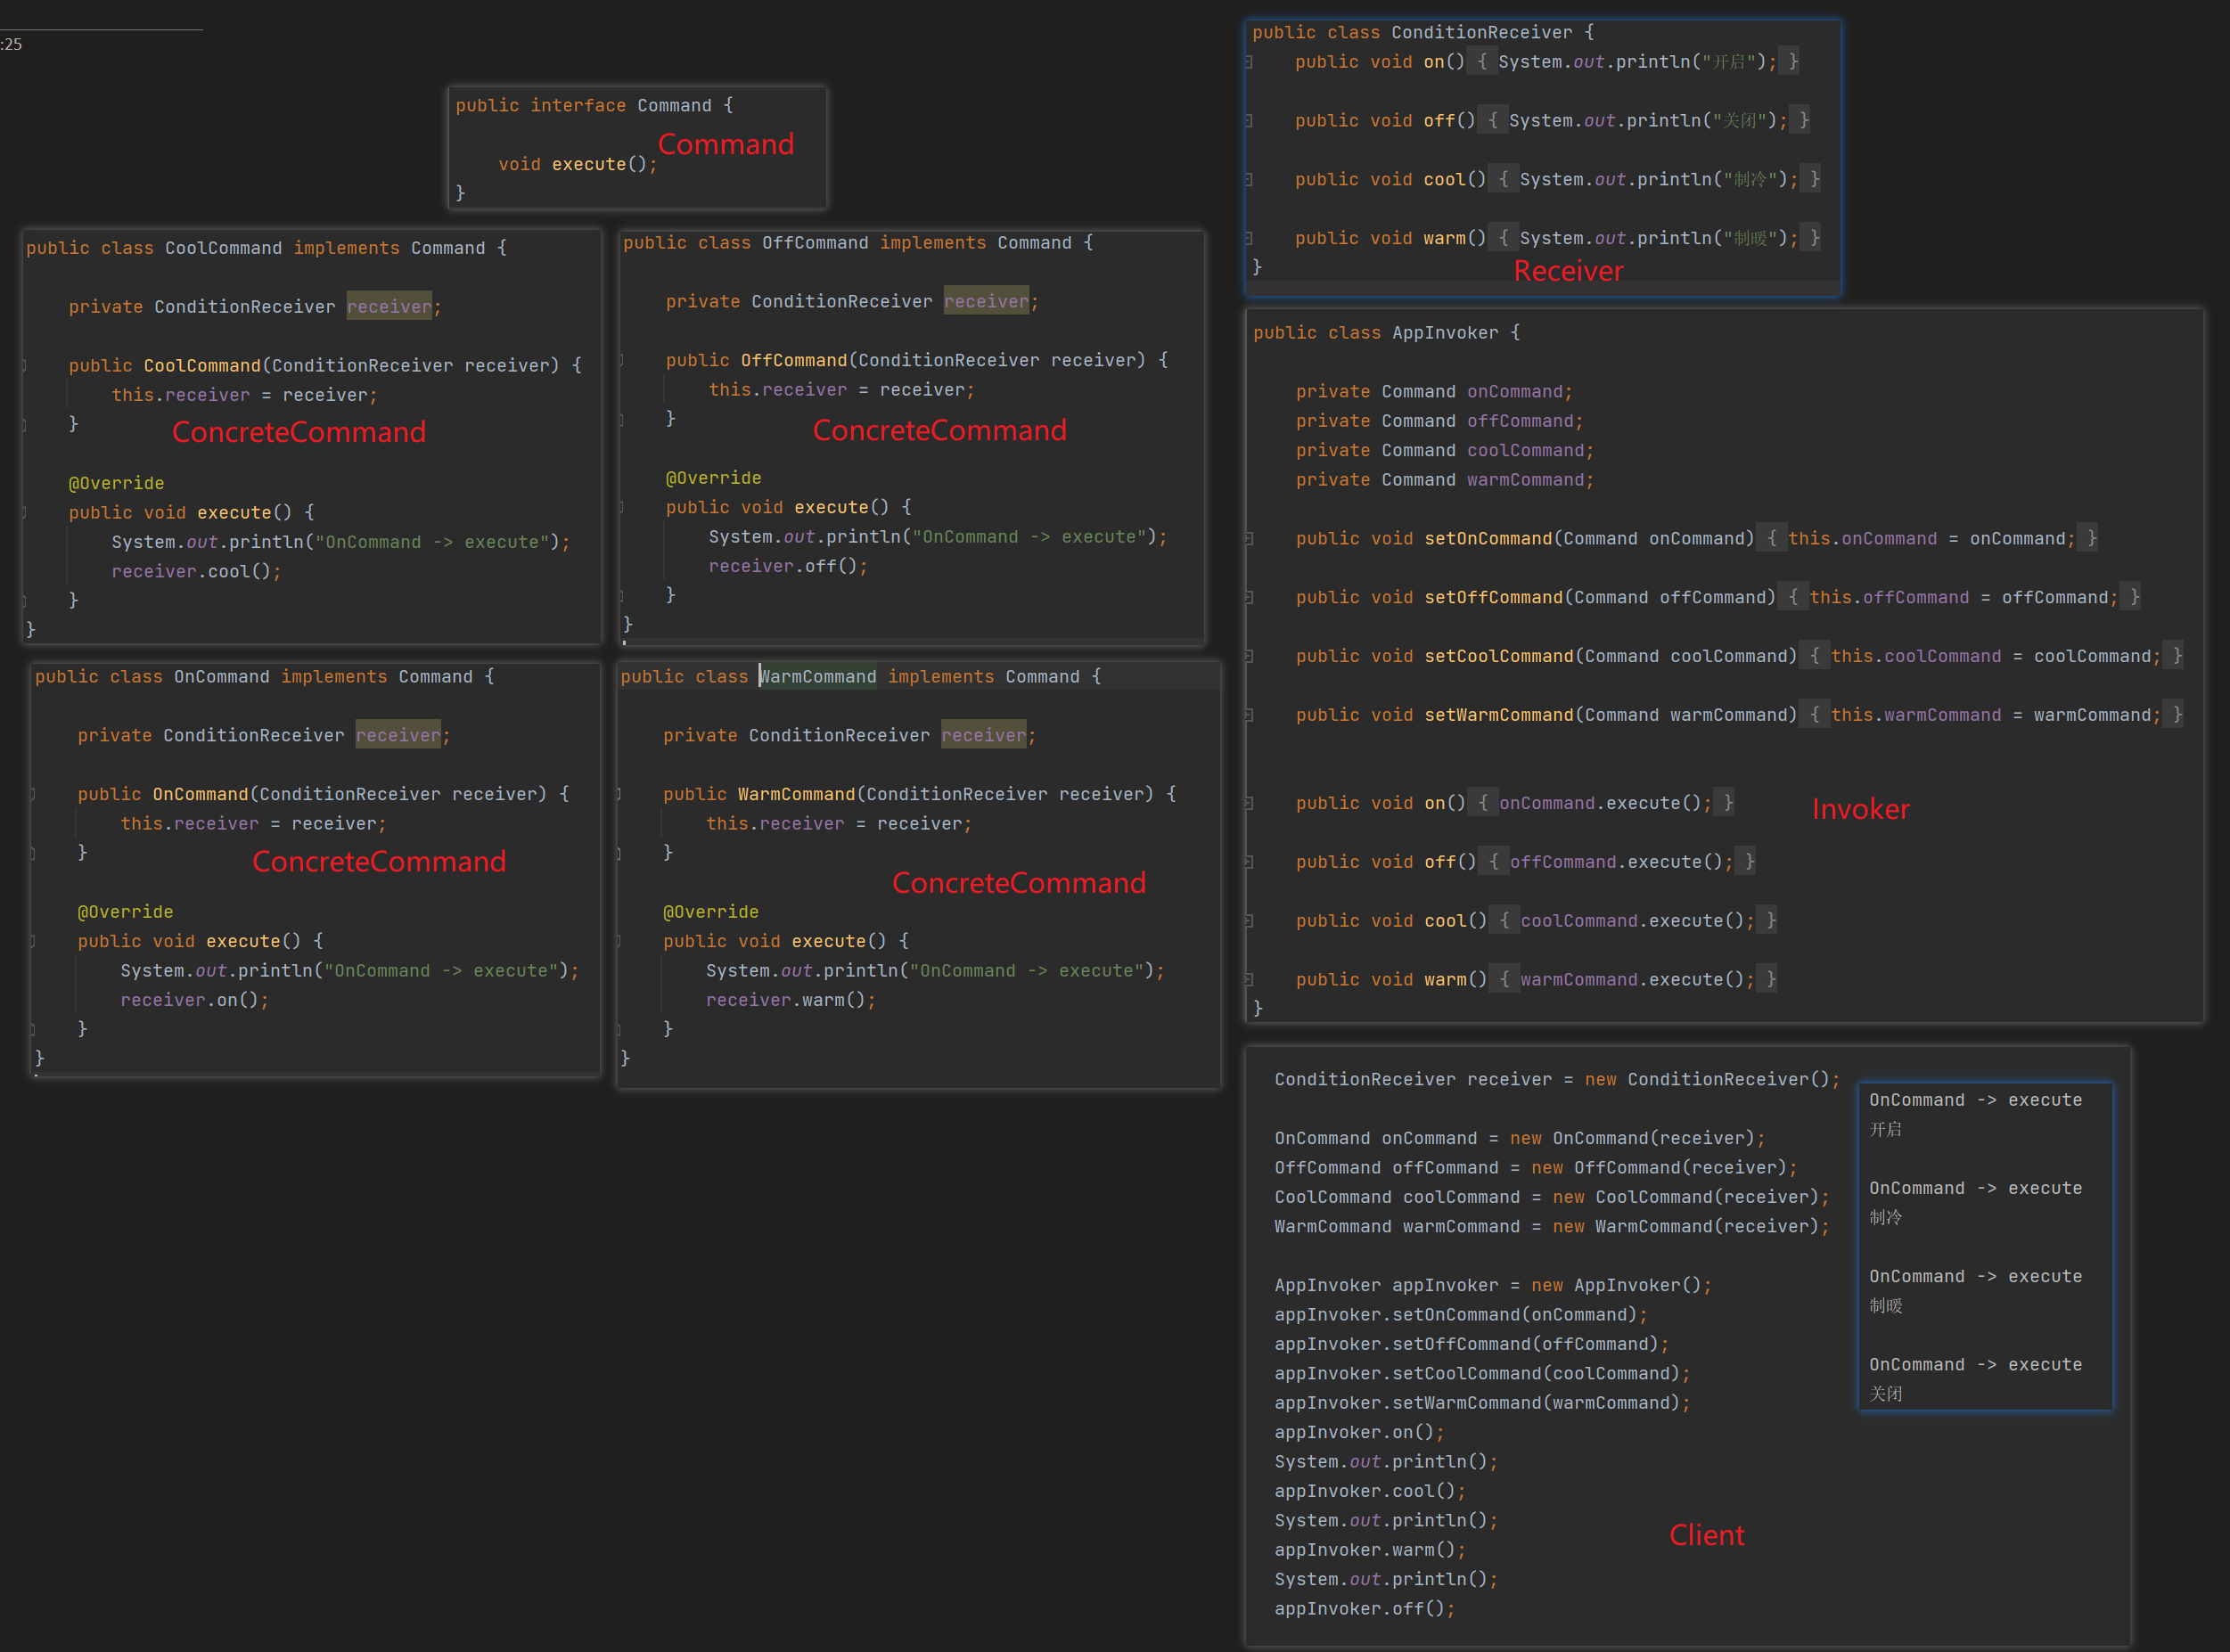Expand the gutter fold marker beside ConditionReceiver on() method

click(x=1249, y=62)
